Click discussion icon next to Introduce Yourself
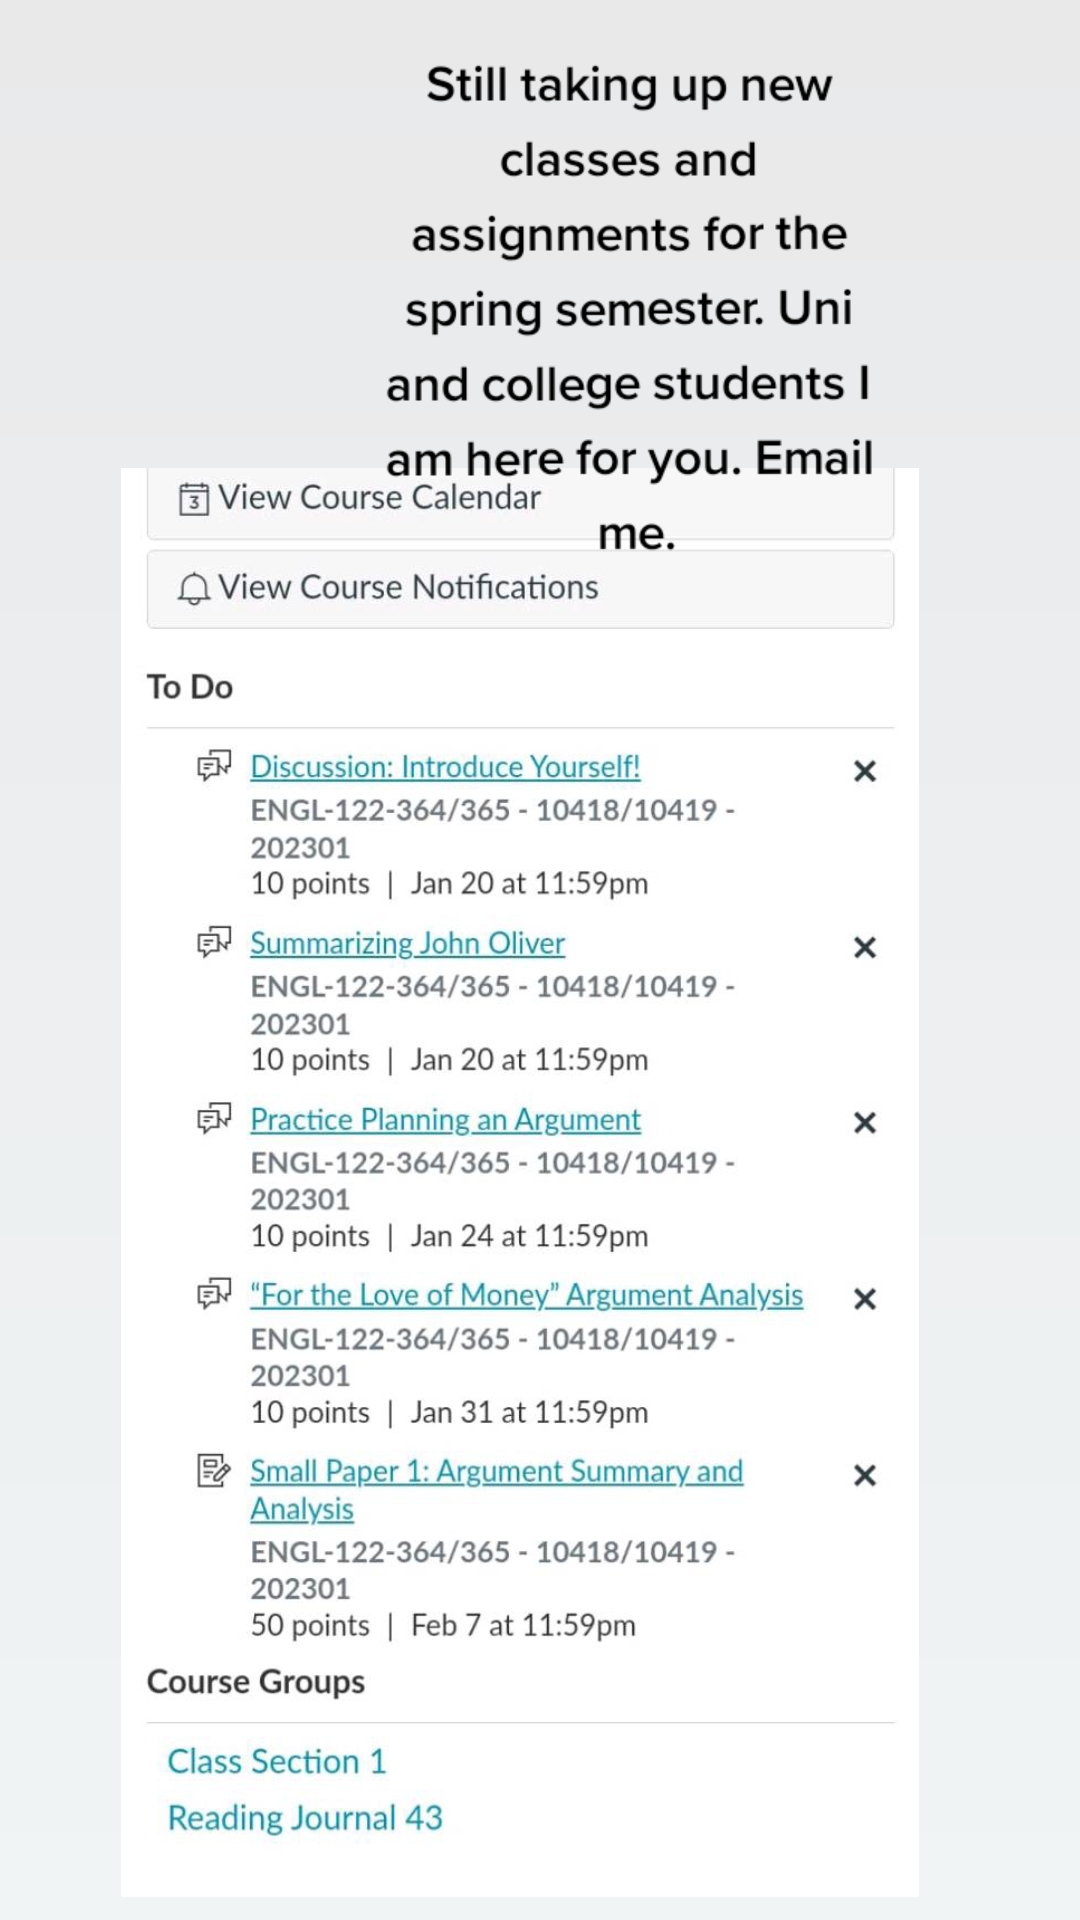This screenshot has width=1080, height=1920. click(214, 766)
